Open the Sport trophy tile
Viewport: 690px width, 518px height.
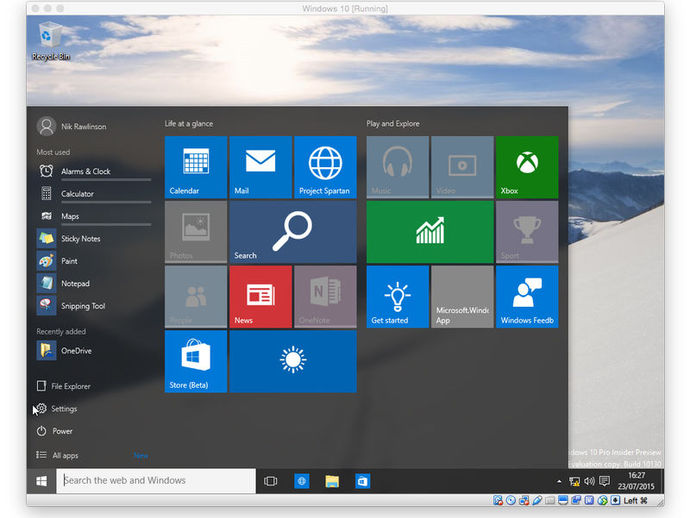[527, 232]
